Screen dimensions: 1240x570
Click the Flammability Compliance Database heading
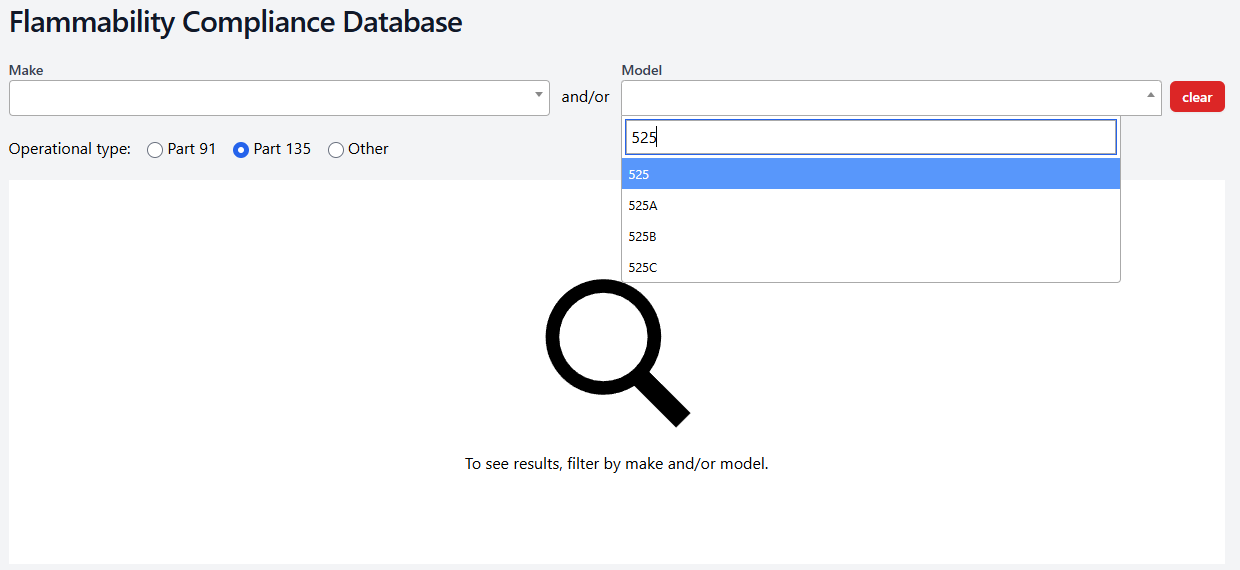(236, 22)
